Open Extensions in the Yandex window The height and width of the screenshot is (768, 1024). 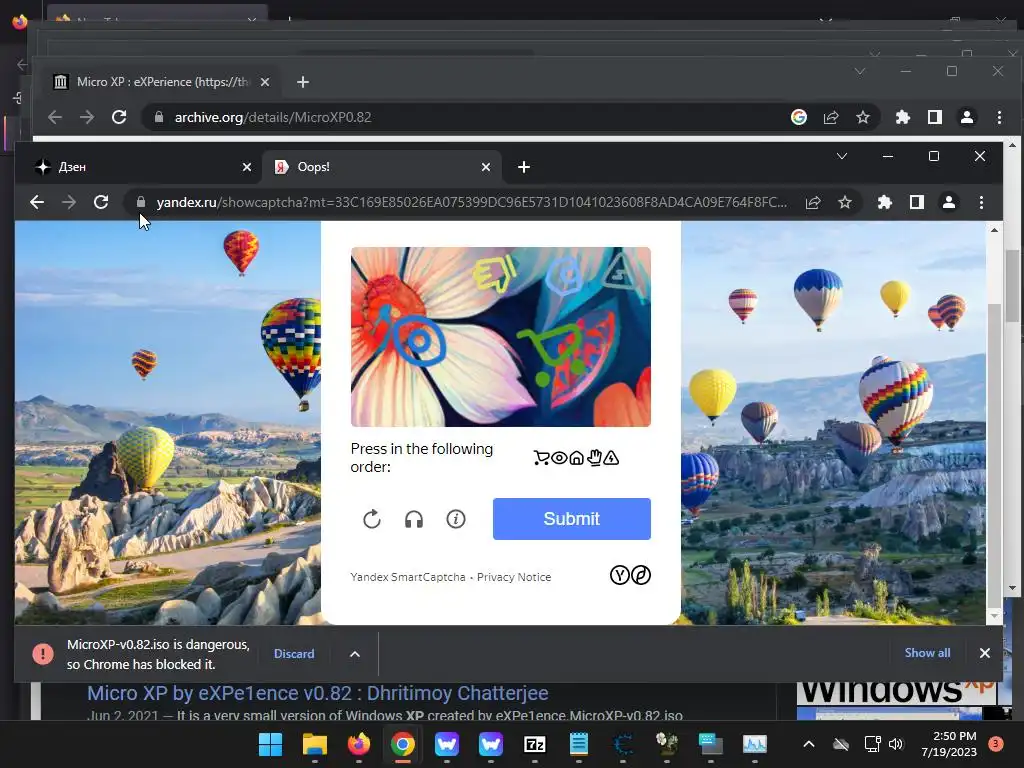click(885, 202)
